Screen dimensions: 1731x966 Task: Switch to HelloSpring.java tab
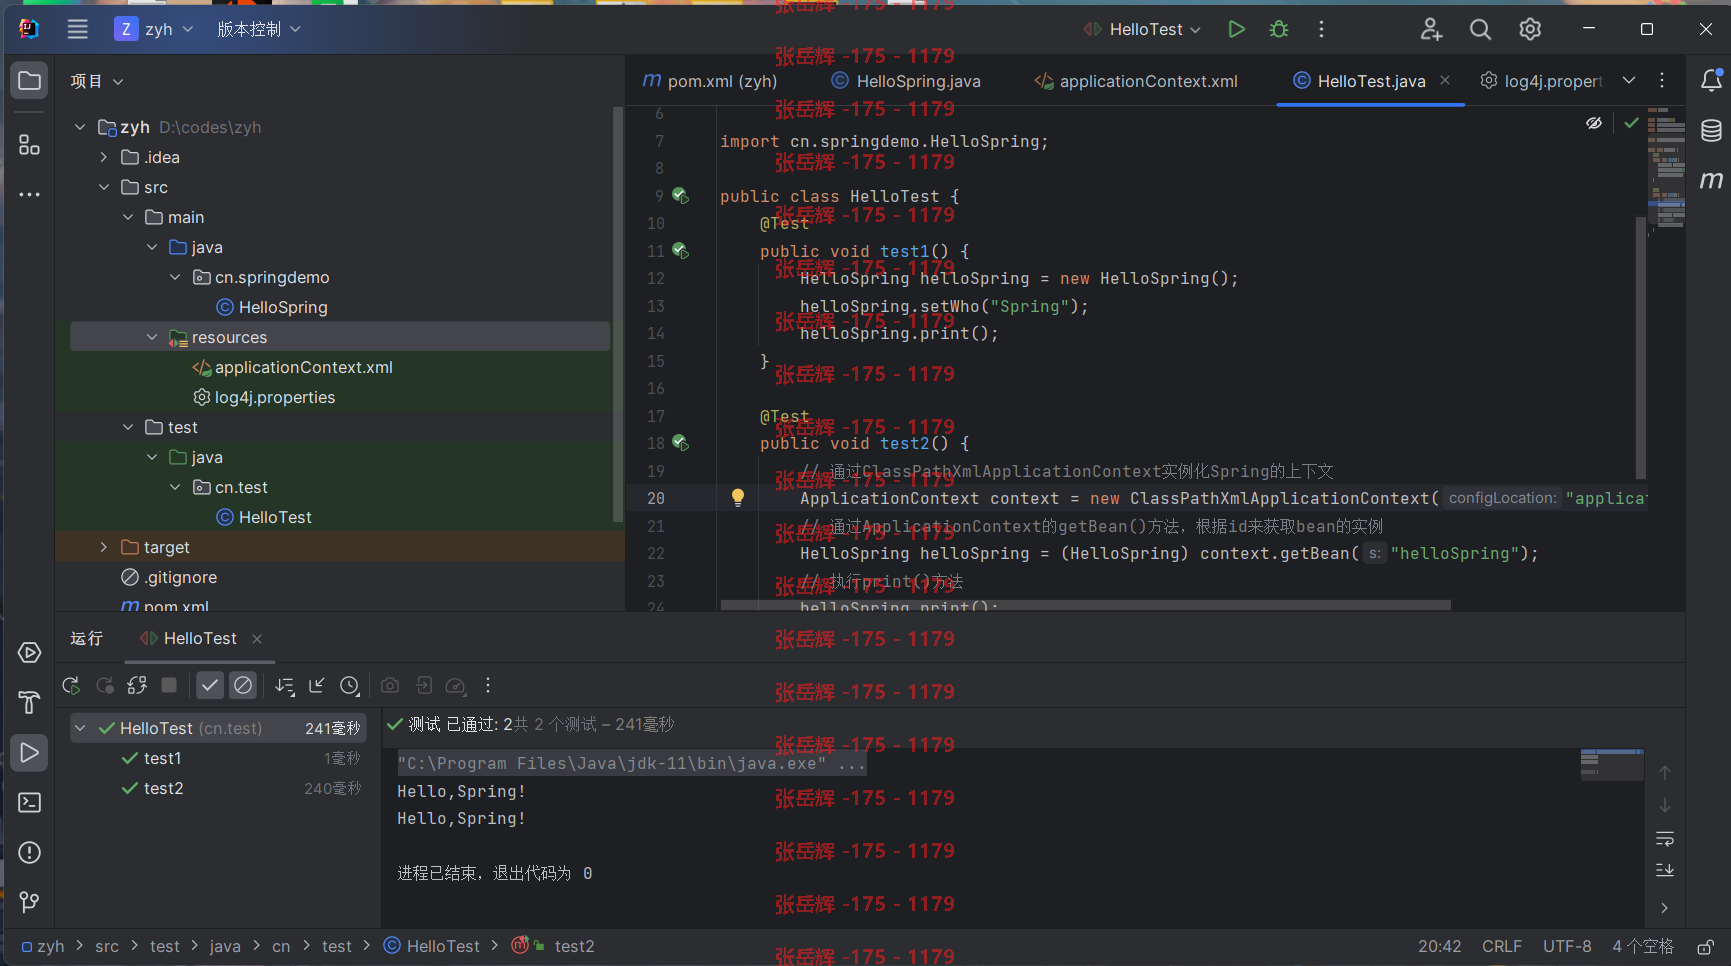906,81
